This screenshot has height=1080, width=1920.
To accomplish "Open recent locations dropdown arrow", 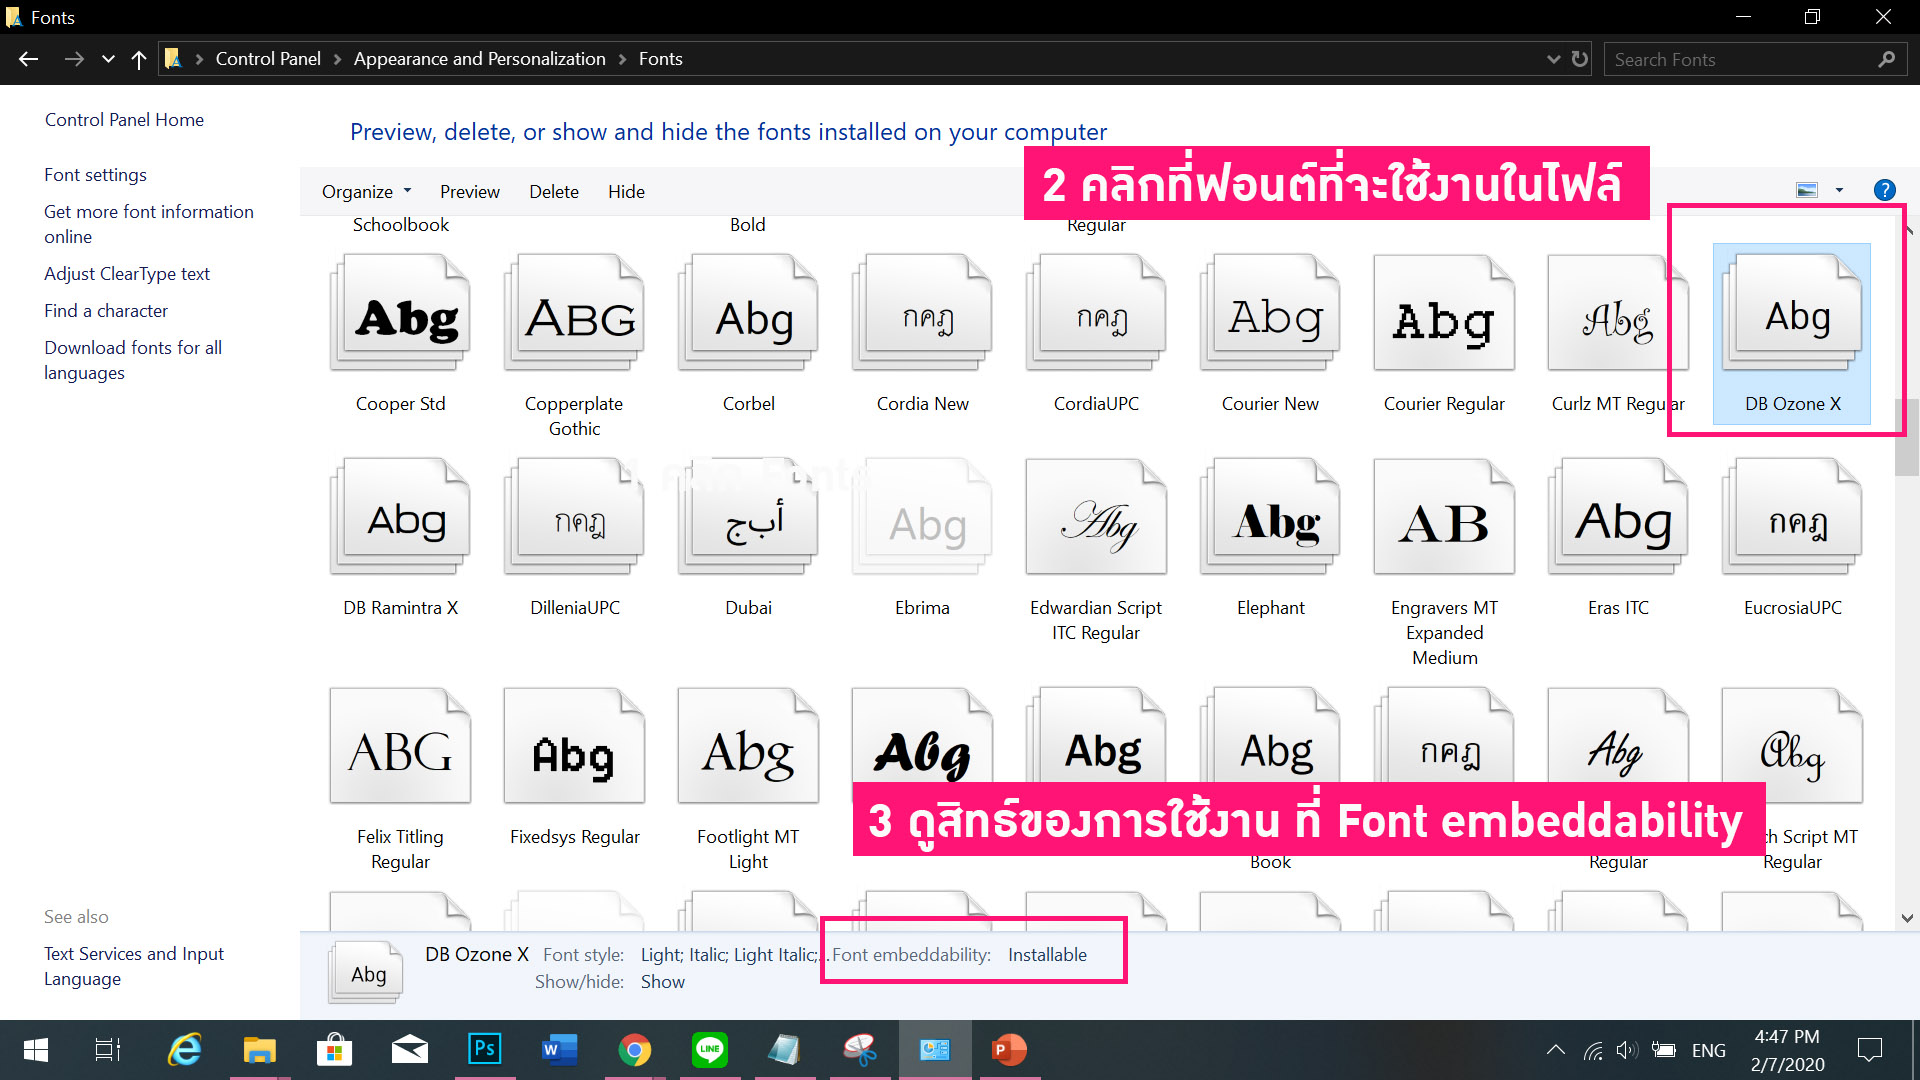I will (108, 59).
